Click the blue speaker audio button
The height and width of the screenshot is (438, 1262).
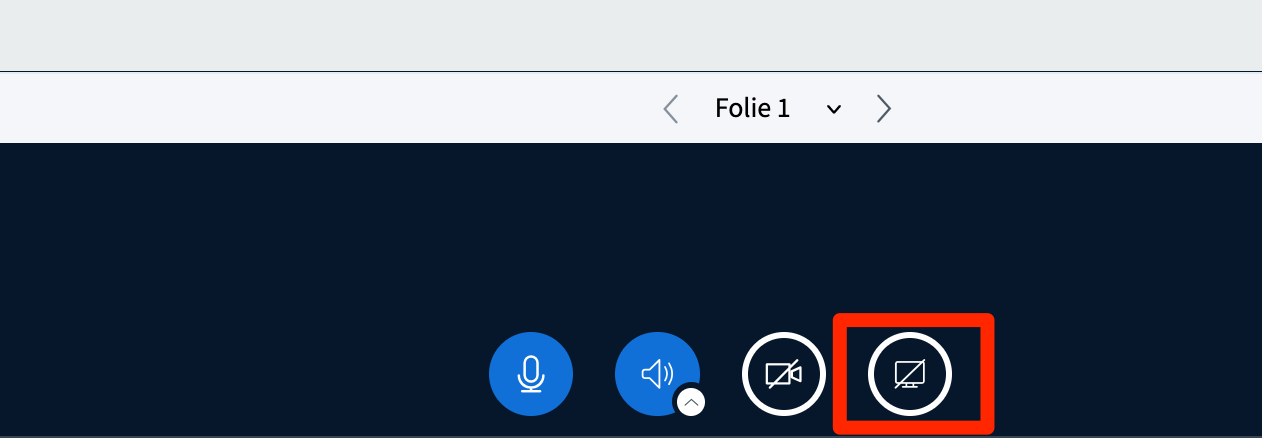click(x=655, y=374)
